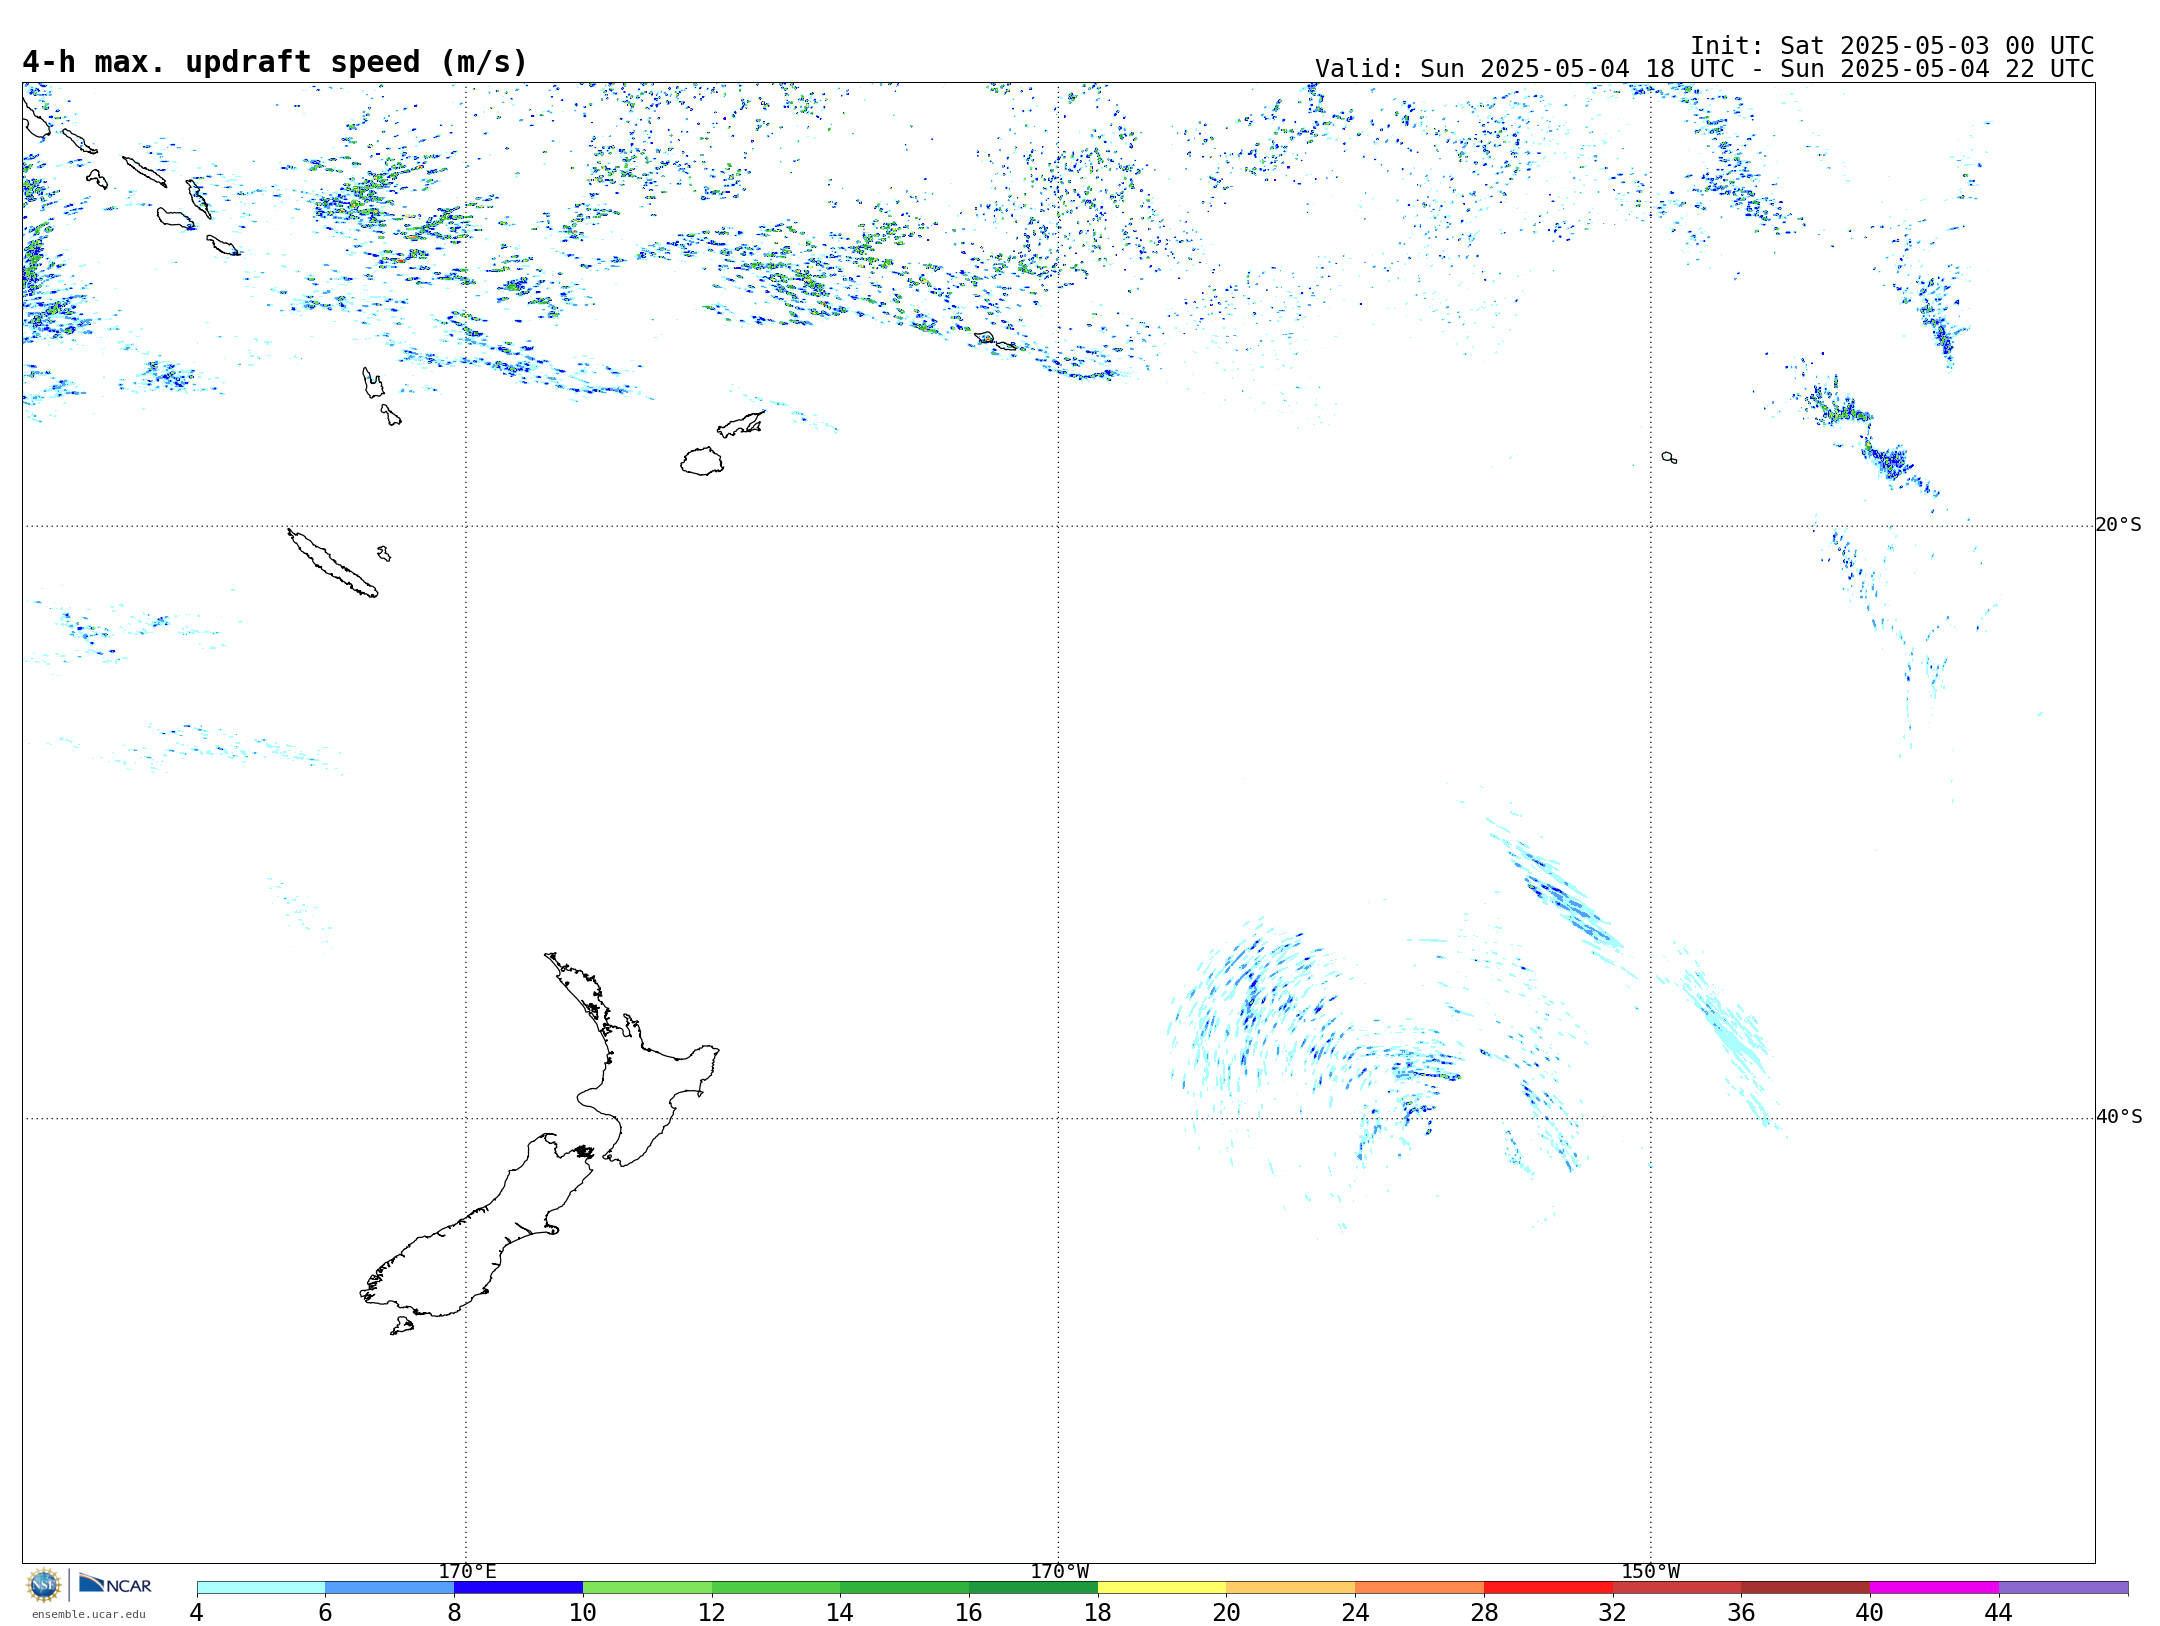
Task: Select the 10–12 light green colorbar segment
Action: click(647, 1588)
